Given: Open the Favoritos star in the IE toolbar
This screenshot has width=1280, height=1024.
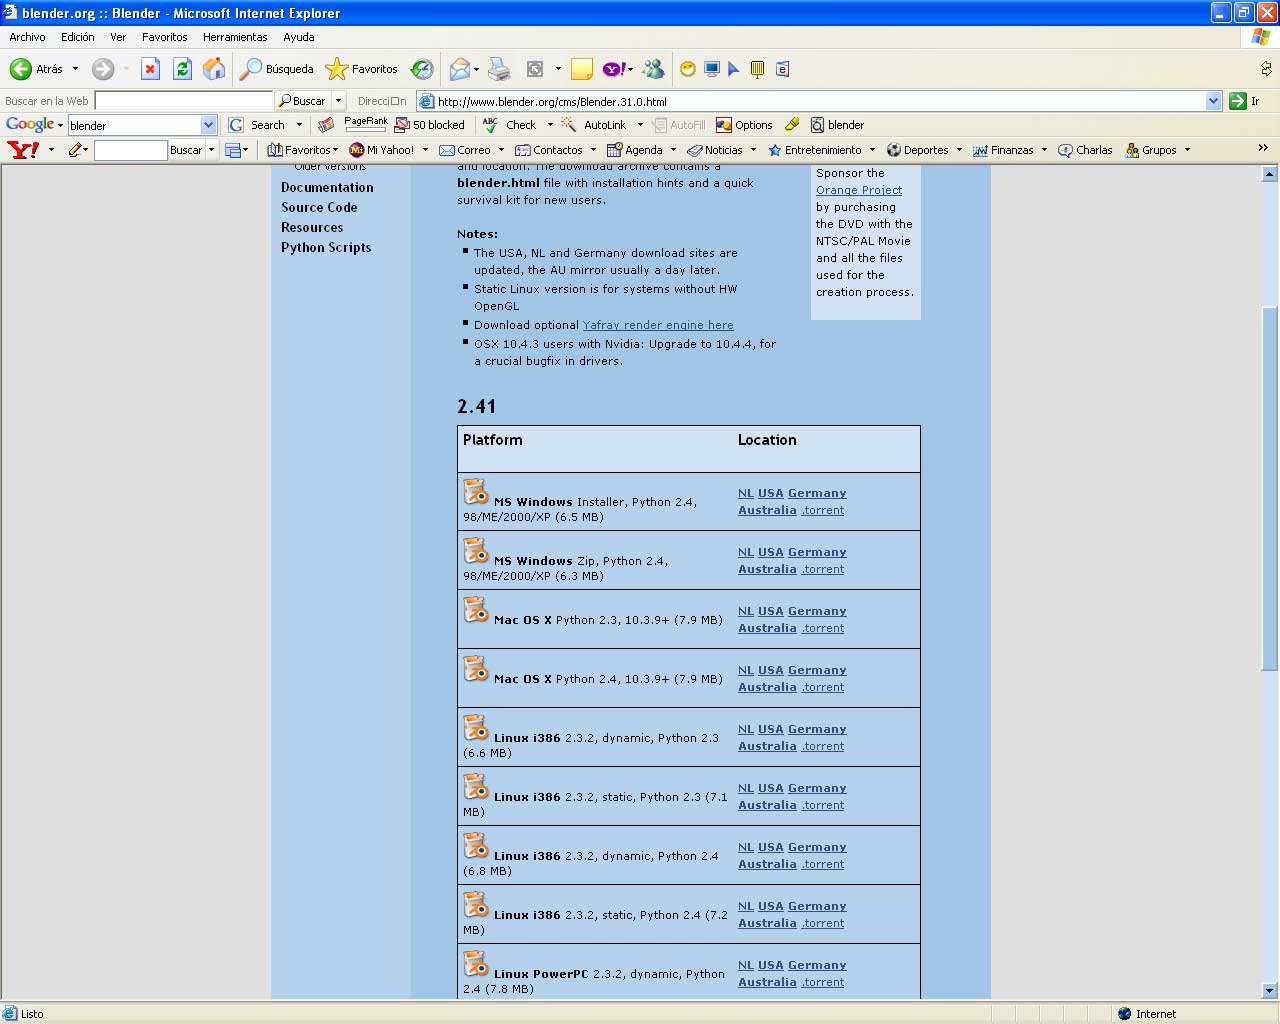Looking at the screenshot, I should click(x=362, y=69).
